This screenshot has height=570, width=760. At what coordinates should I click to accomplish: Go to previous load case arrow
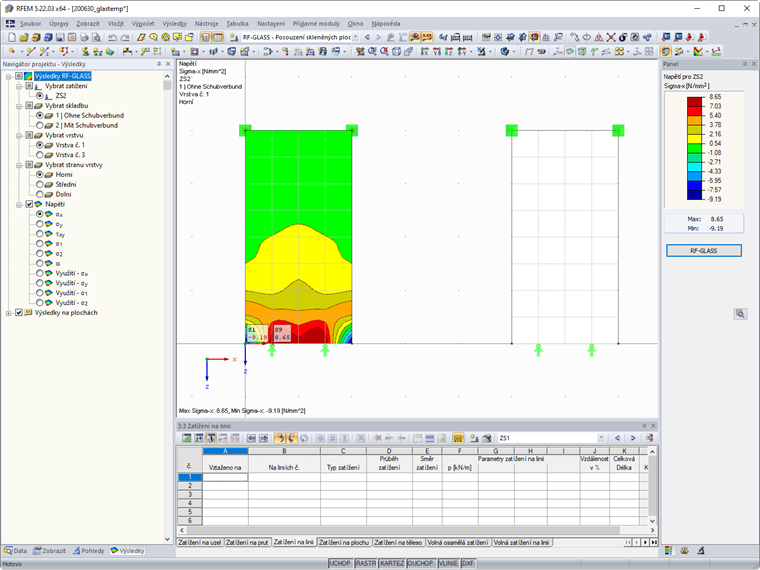(367, 37)
